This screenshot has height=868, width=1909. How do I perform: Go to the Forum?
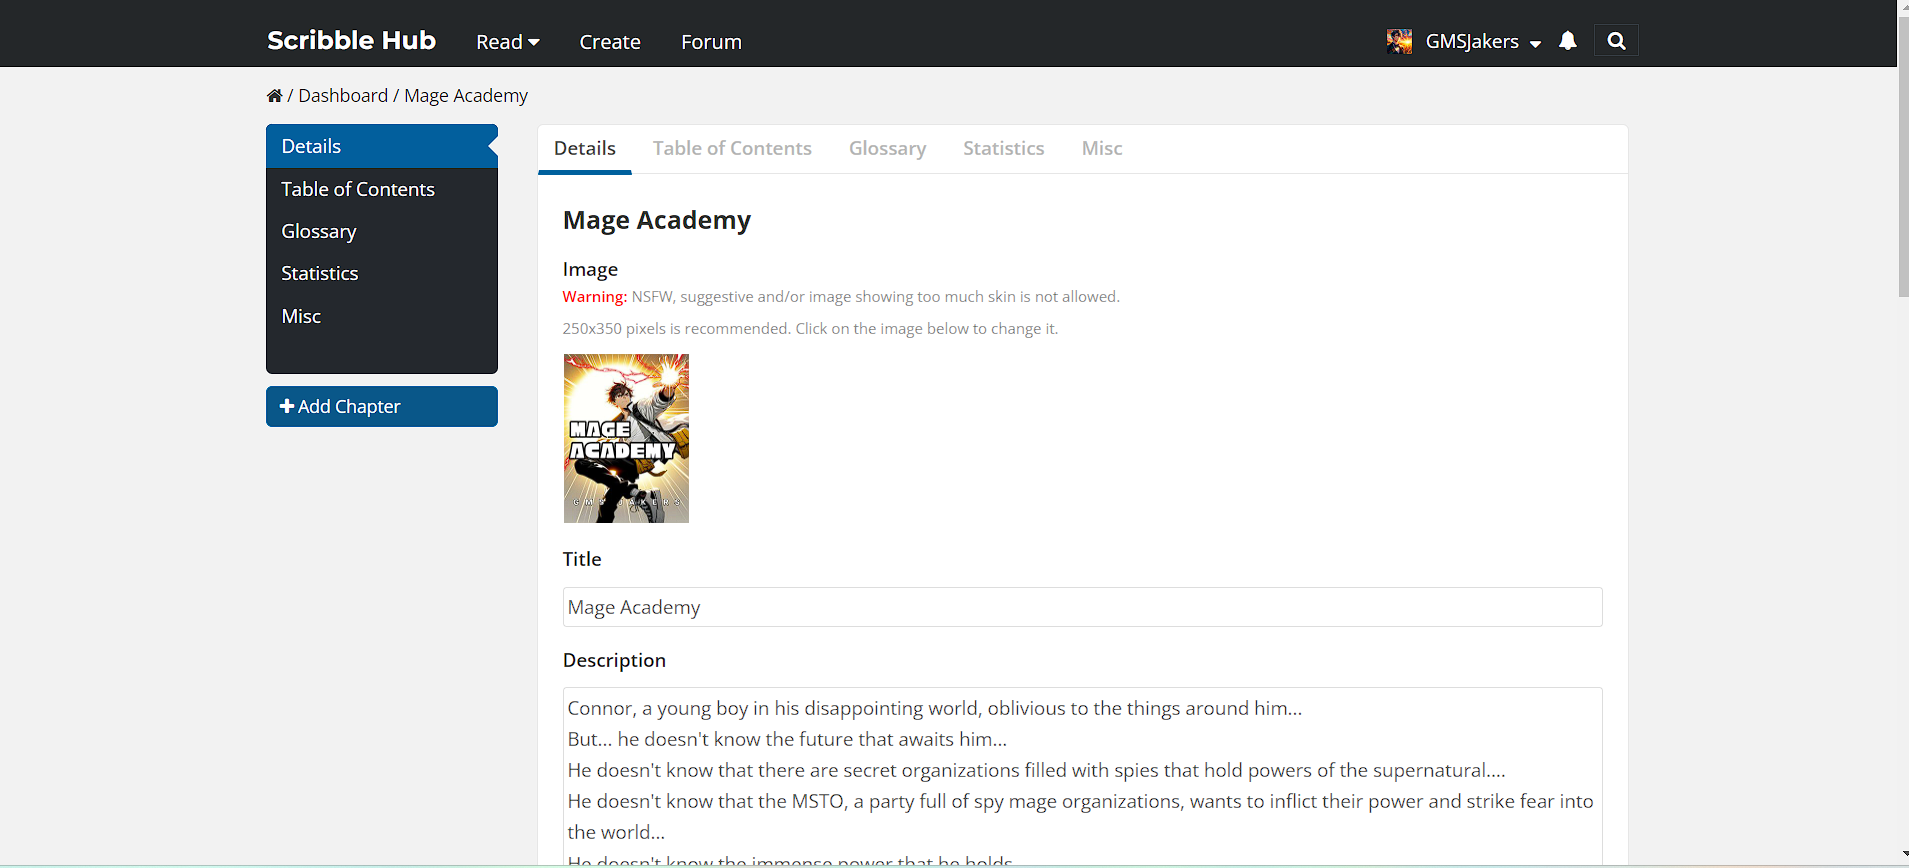click(711, 42)
